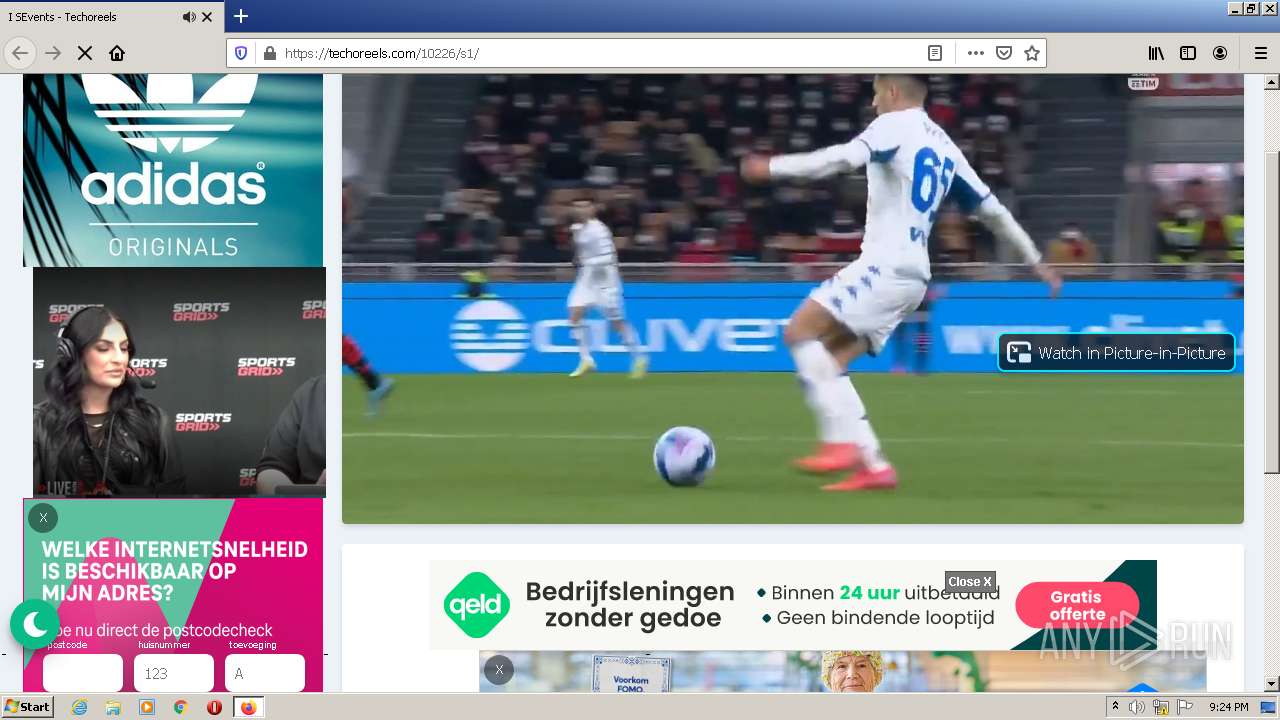
Task: Open the SportsGrid video thumbnail
Action: coord(179,382)
